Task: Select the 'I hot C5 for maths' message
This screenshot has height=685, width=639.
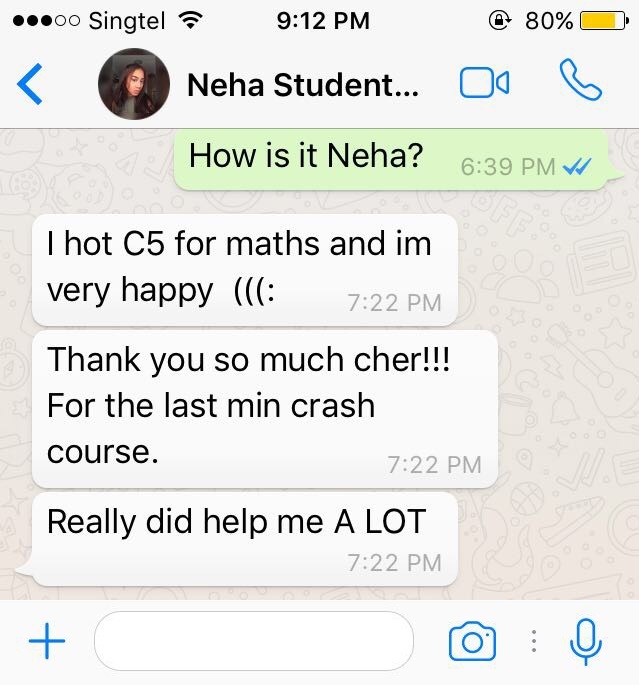Action: pos(245,270)
